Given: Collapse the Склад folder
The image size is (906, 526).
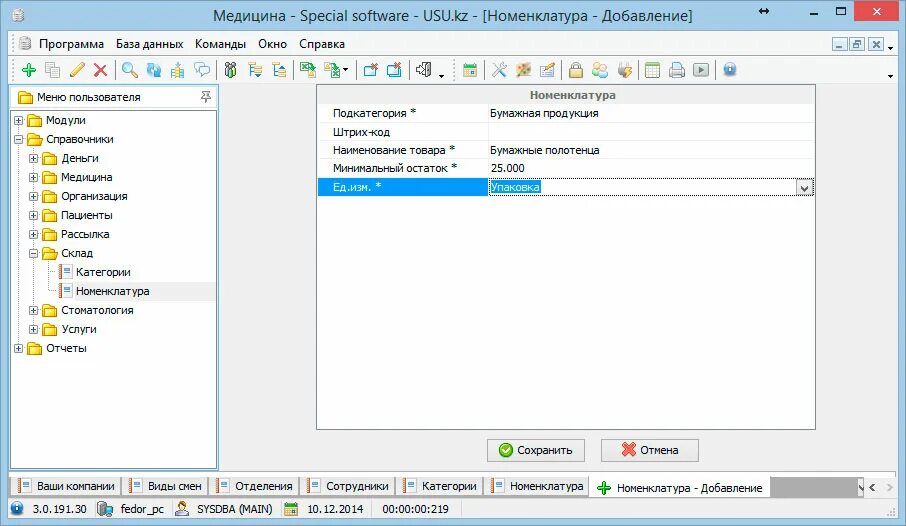Looking at the screenshot, I should [34, 253].
